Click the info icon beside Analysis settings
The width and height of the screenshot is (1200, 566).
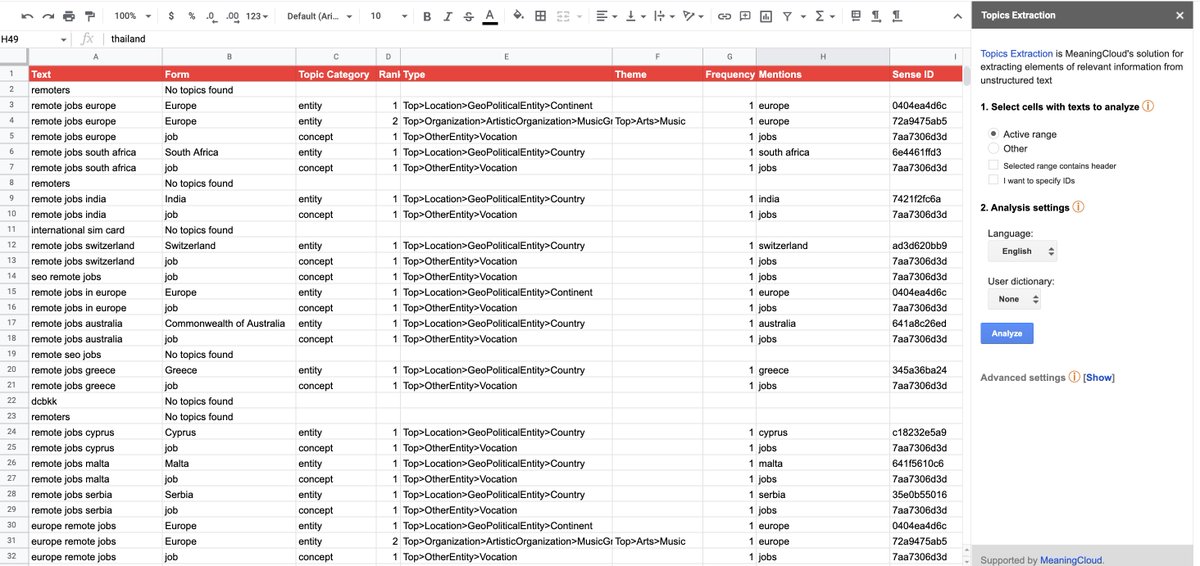tap(1078, 207)
